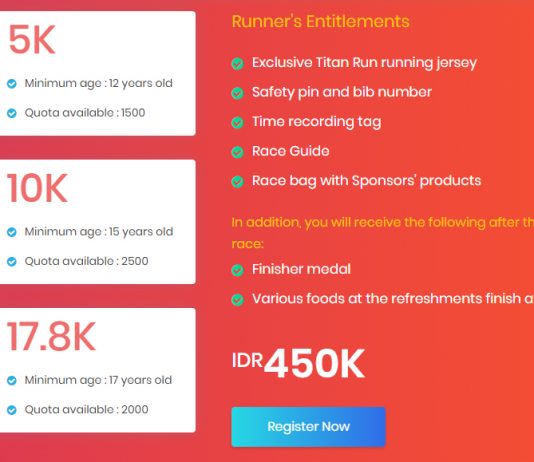
Task: Click blue check icon beside Quota available 1500
Action: (12, 113)
